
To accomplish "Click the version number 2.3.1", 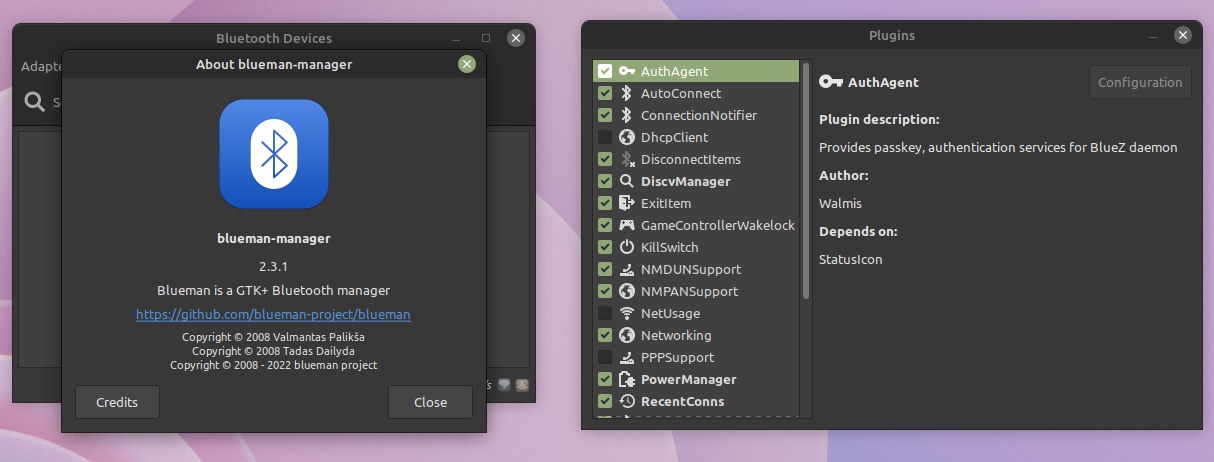I will pos(273,266).
